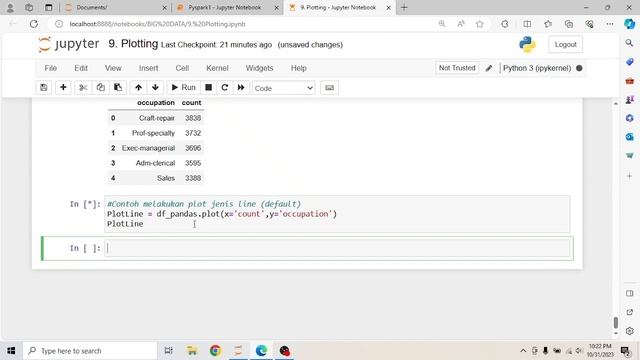Rename the notebook title 9. Plotting
Image resolution: width=640 pixels, height=360 pixels.
pyautogui.click(x=133, y=44)
